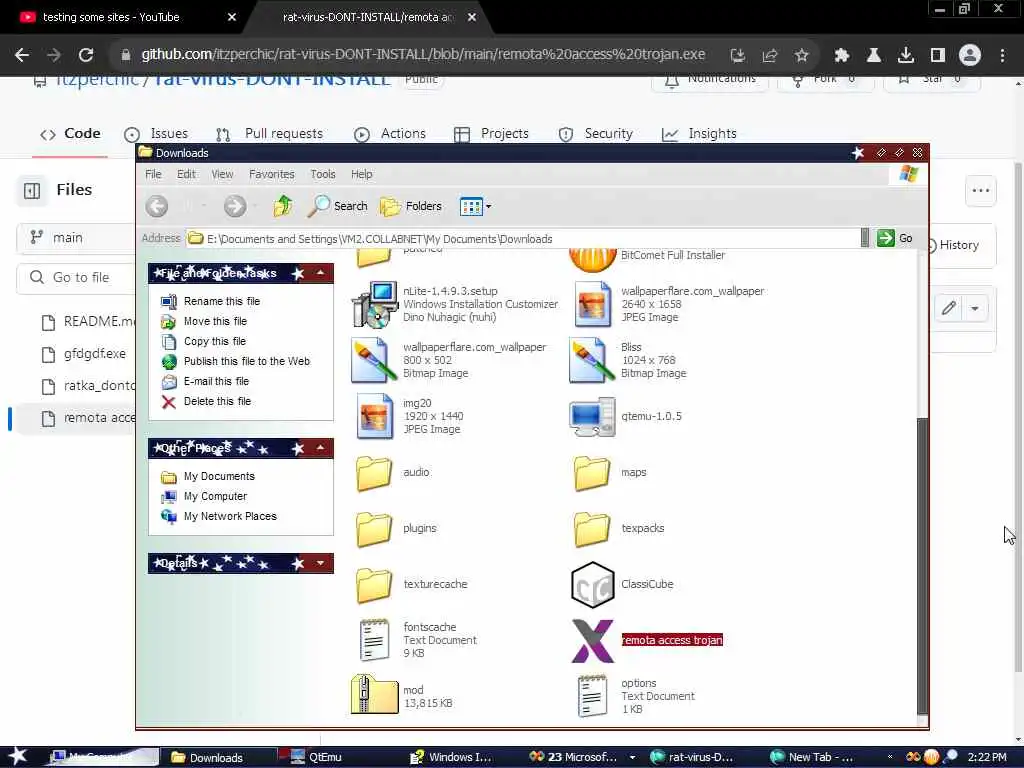Reload the GitHub page in Chrome
The height and width of the screenshot is (768, 1024).
pos(86,55)
